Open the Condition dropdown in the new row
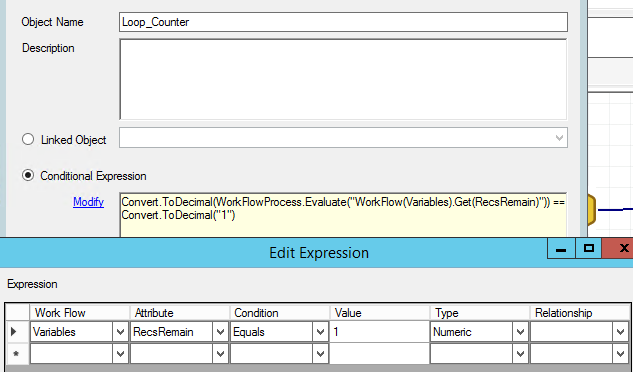Viewport: 633px width, 372px height. (321, 354)
